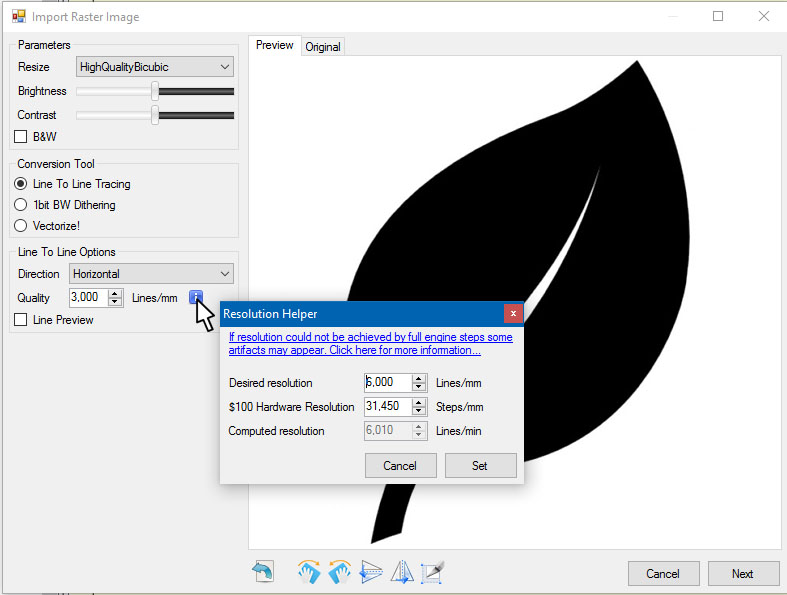Rotate image counter-clockwise
The height and width of the screenshot is (595, 787).
340,572
